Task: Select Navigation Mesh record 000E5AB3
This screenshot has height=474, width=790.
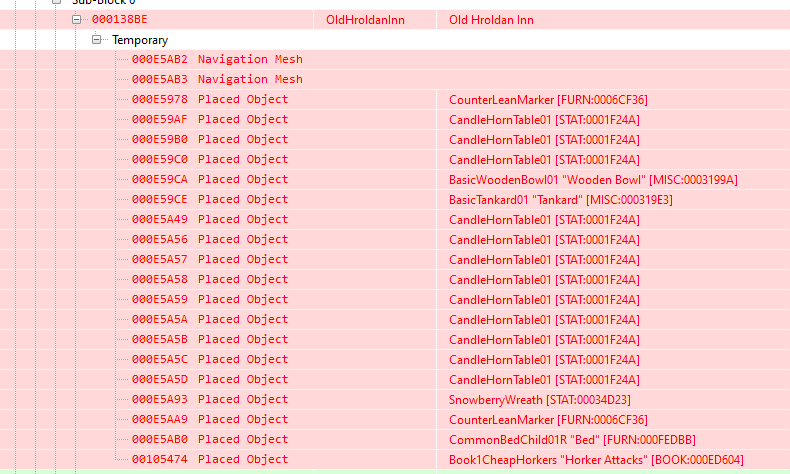Action: [x=216, y=79]
